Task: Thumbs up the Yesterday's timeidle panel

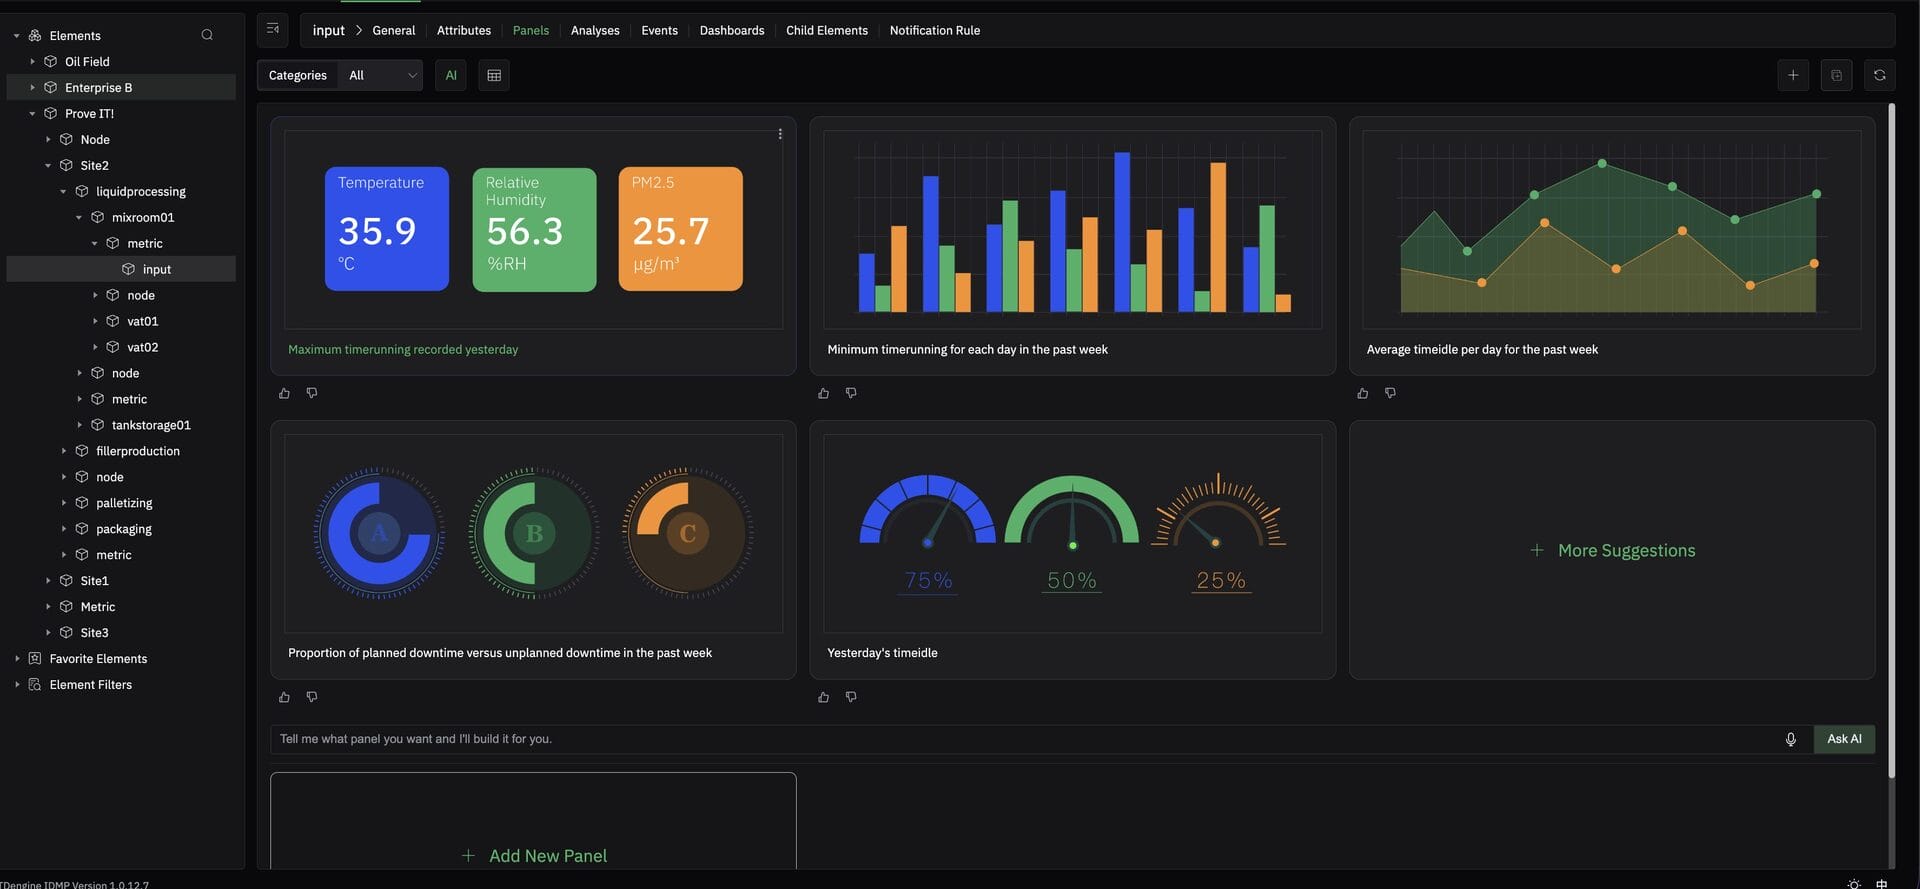Action: [x=823, y=697]
